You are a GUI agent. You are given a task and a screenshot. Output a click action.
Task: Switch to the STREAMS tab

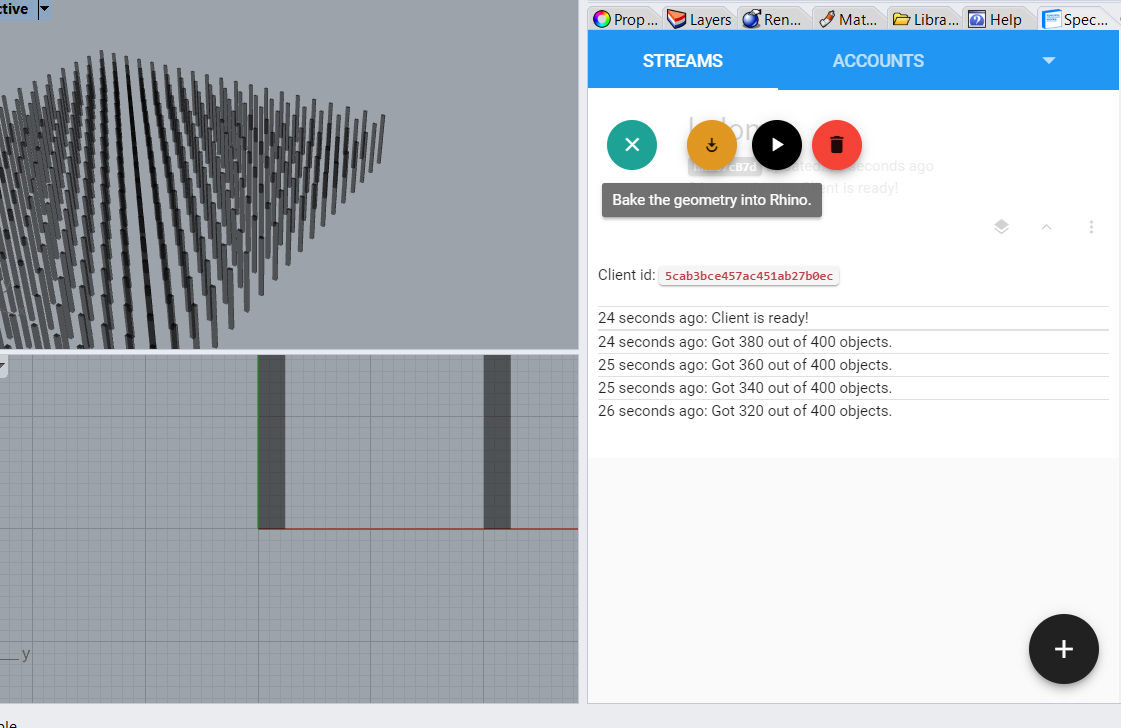pos(683,61)
